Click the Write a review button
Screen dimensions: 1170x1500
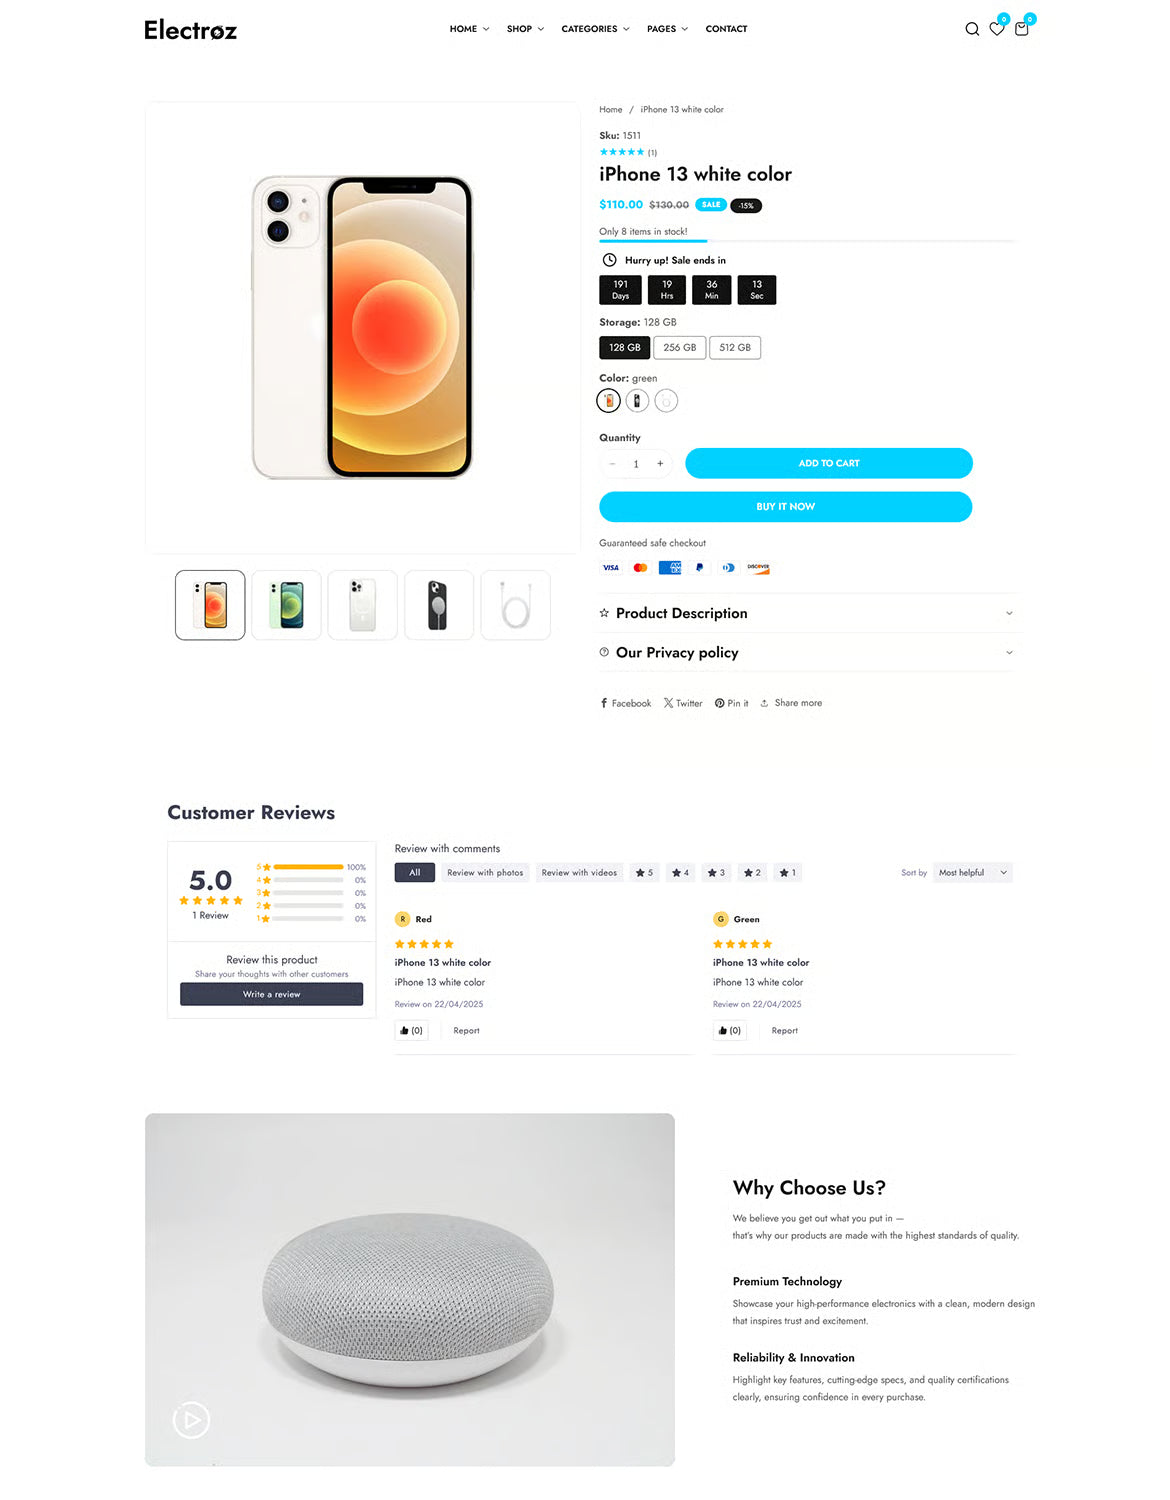[270, 993]
